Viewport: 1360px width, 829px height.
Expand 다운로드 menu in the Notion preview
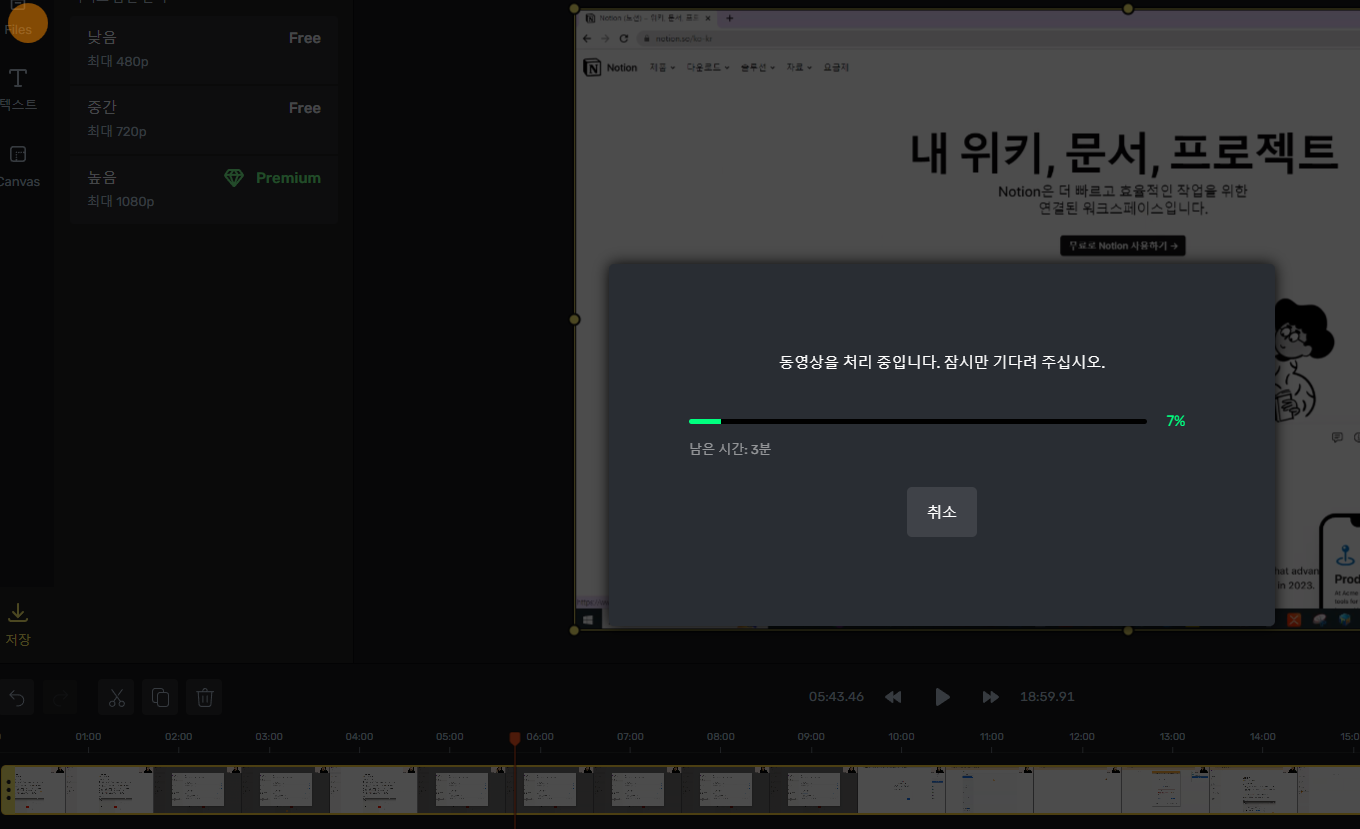point(708,67)
